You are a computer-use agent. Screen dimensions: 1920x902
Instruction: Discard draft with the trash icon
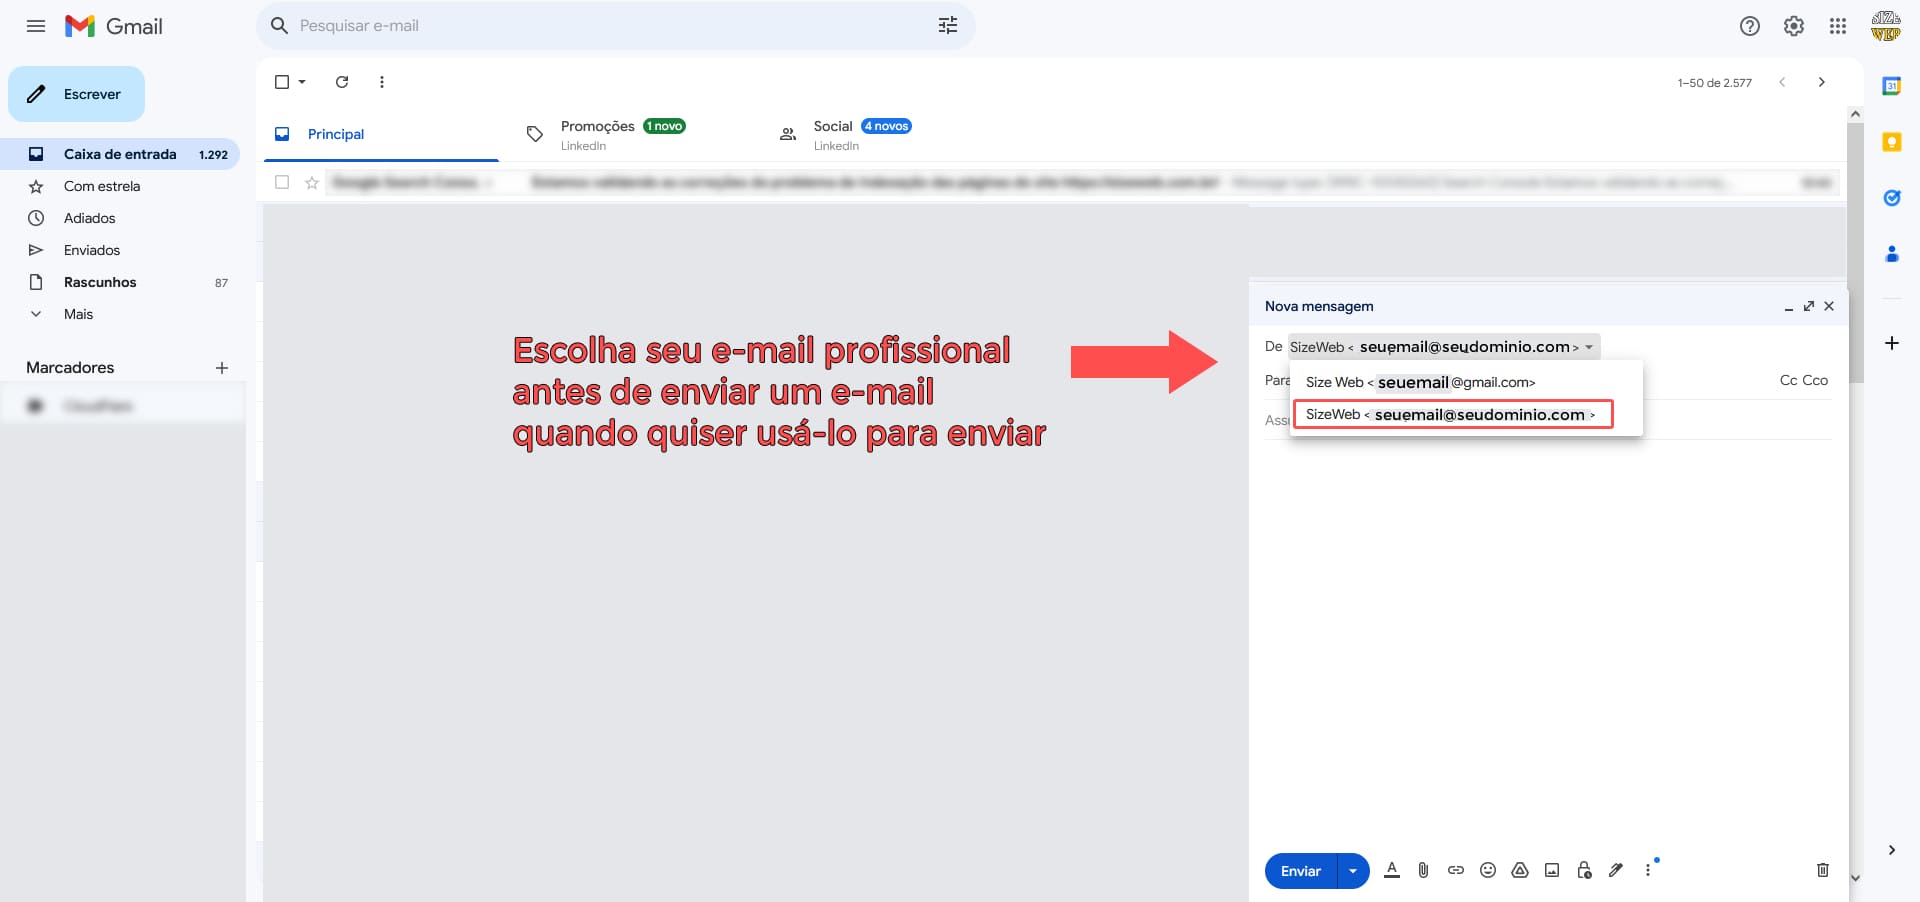pyautogui.click(x=1822, y=870)
